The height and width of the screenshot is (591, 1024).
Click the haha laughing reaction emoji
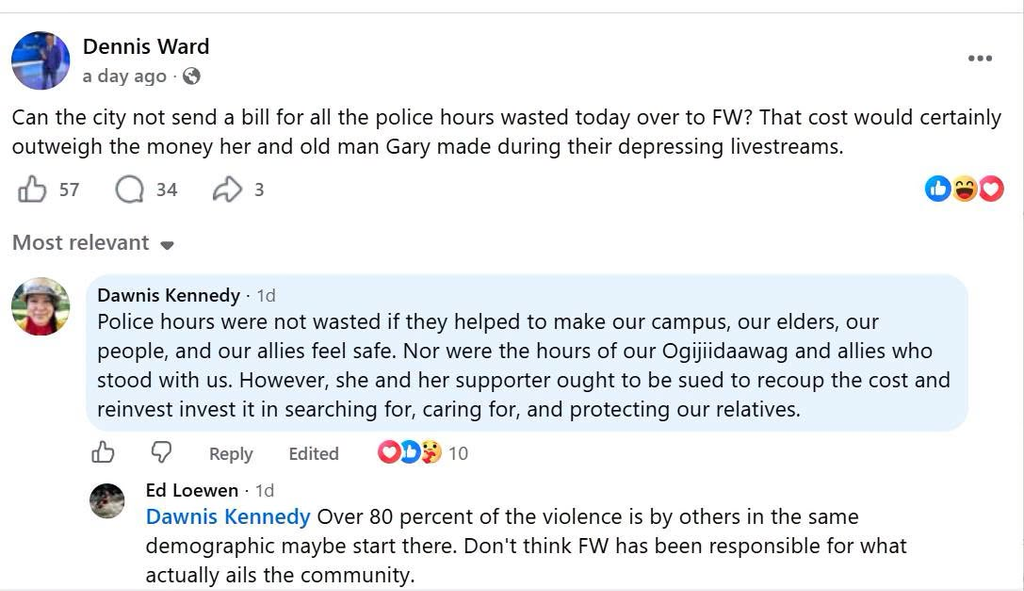pyautogui.click(x=965, y=189)
